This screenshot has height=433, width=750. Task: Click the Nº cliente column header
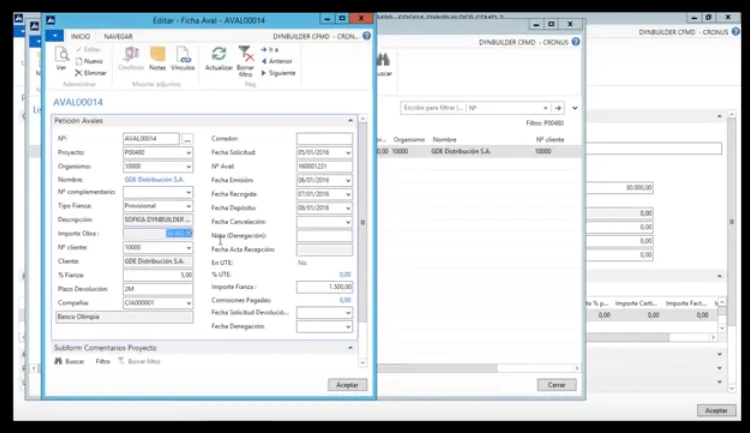pos(550,140)
